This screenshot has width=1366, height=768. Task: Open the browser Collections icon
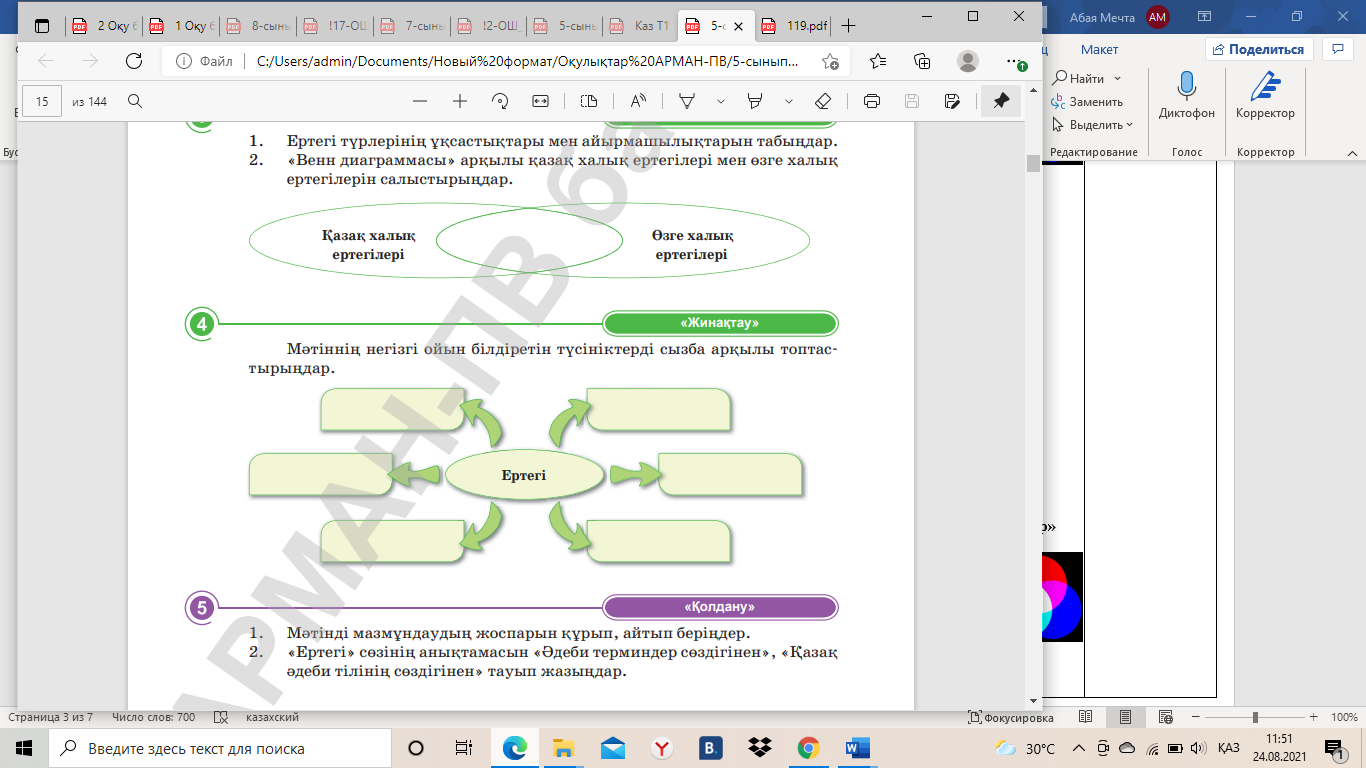922,61
